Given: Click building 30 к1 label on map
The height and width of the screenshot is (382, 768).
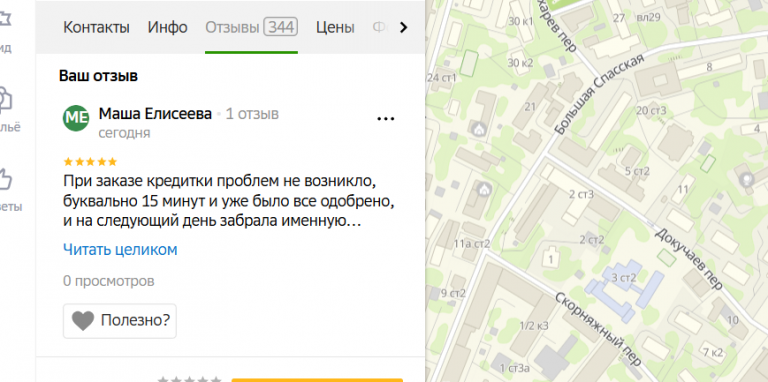Looking at the screenshot, I should [x=520, y=21].
